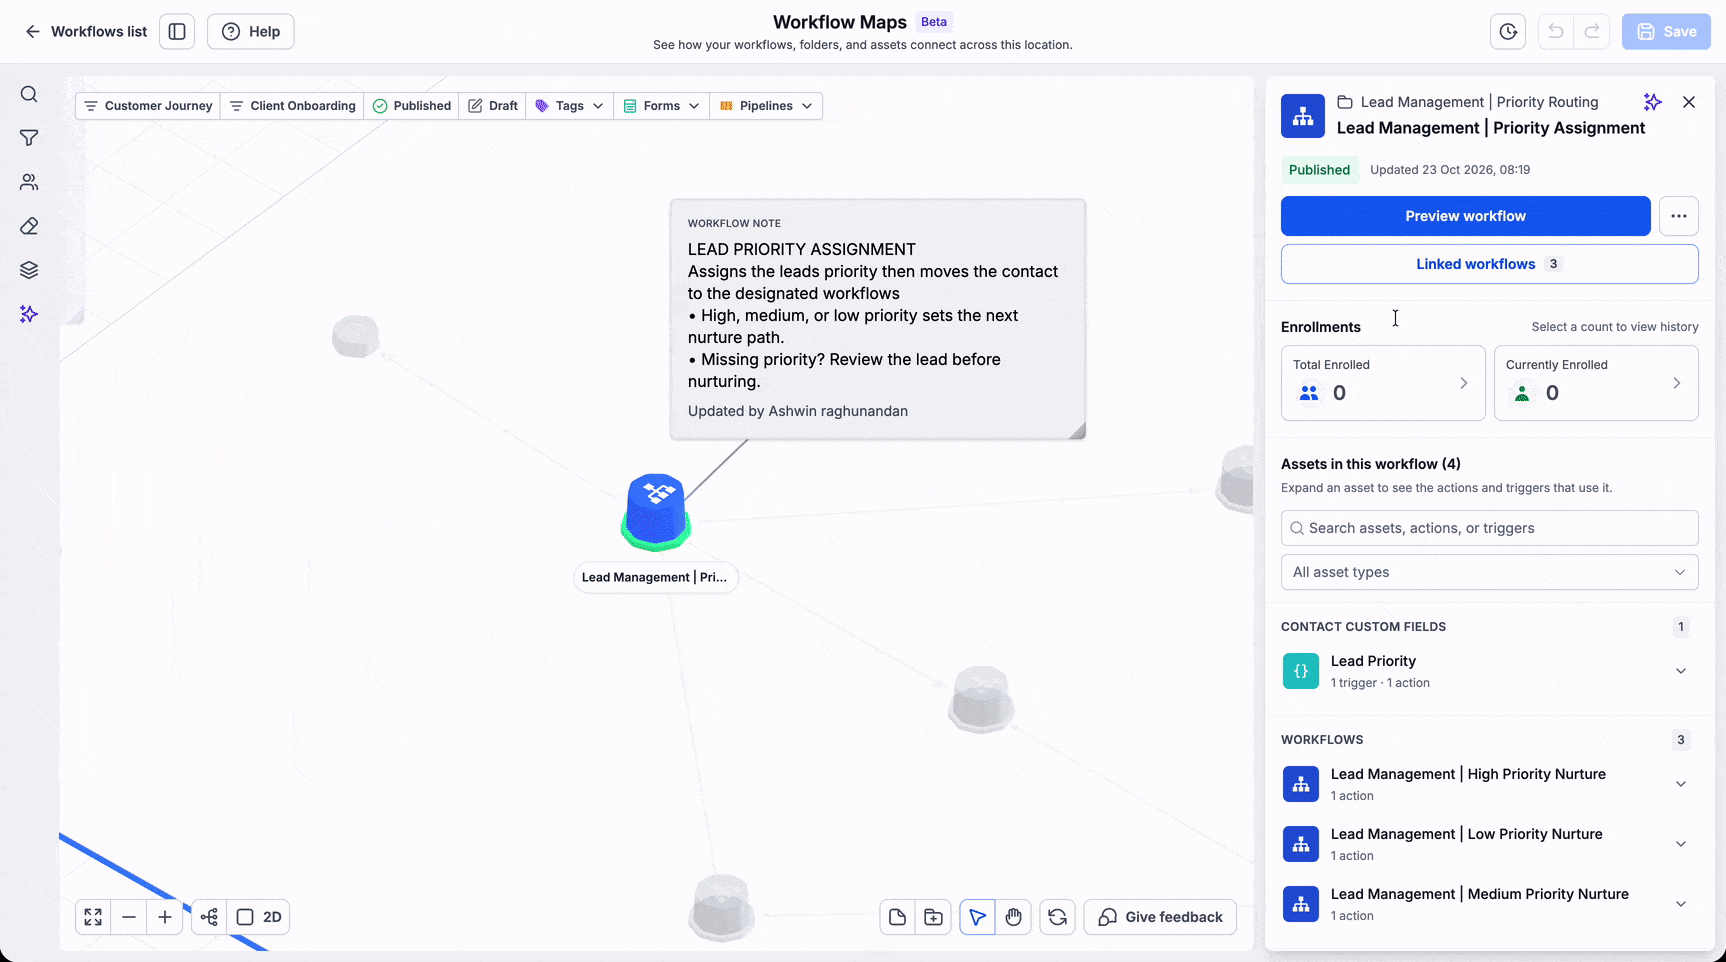Click the auto-layout graph icon

tap(209, 917)
